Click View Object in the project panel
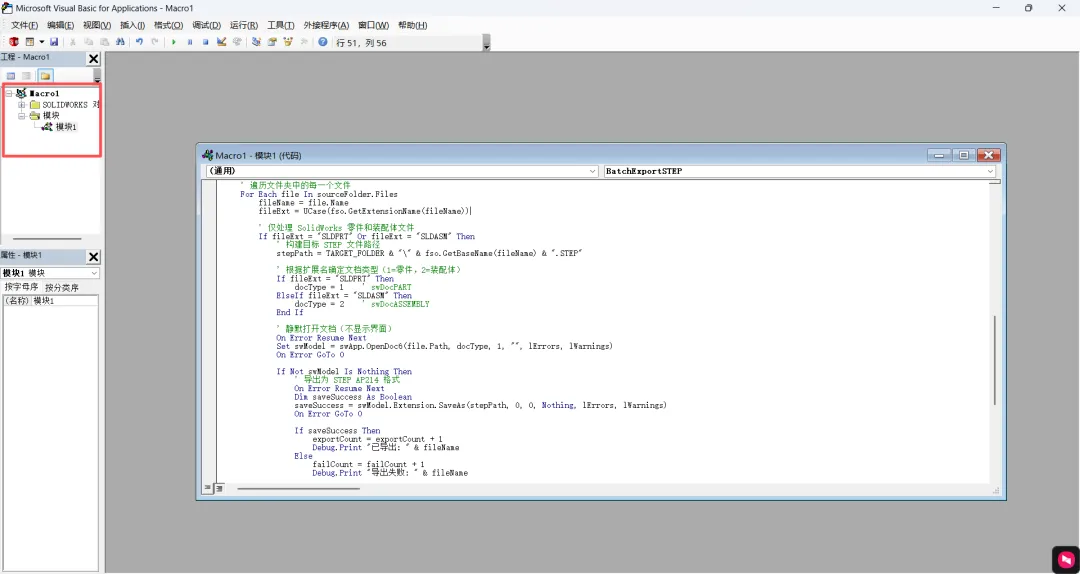1080x574 pixels. pos(26,76)
